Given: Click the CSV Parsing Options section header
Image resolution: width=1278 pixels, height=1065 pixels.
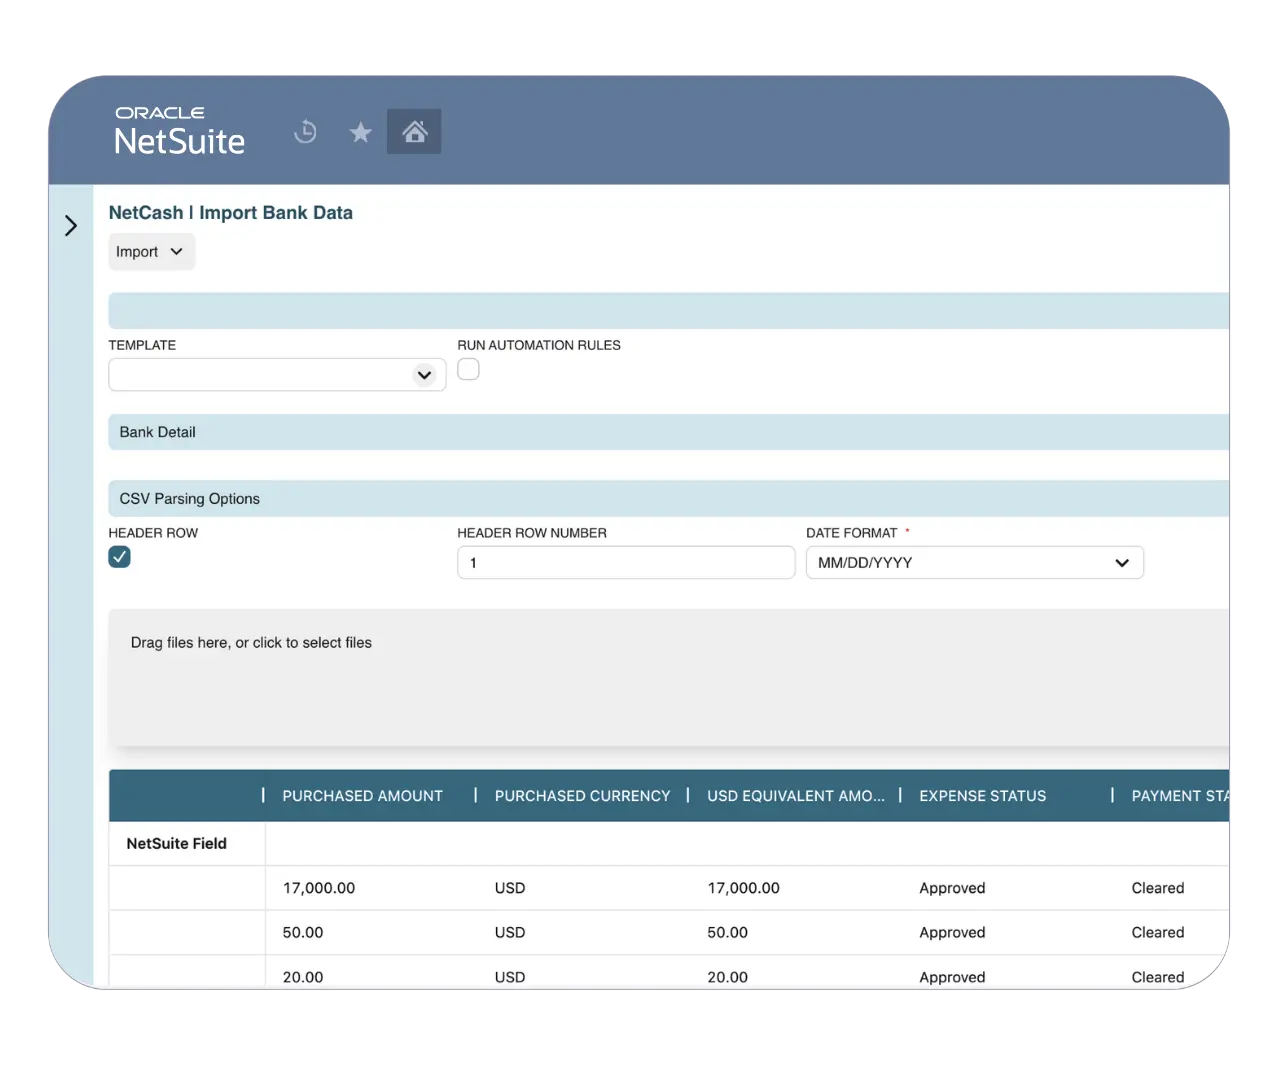Looking at the screenshot, I should click(x=668, y=499).
